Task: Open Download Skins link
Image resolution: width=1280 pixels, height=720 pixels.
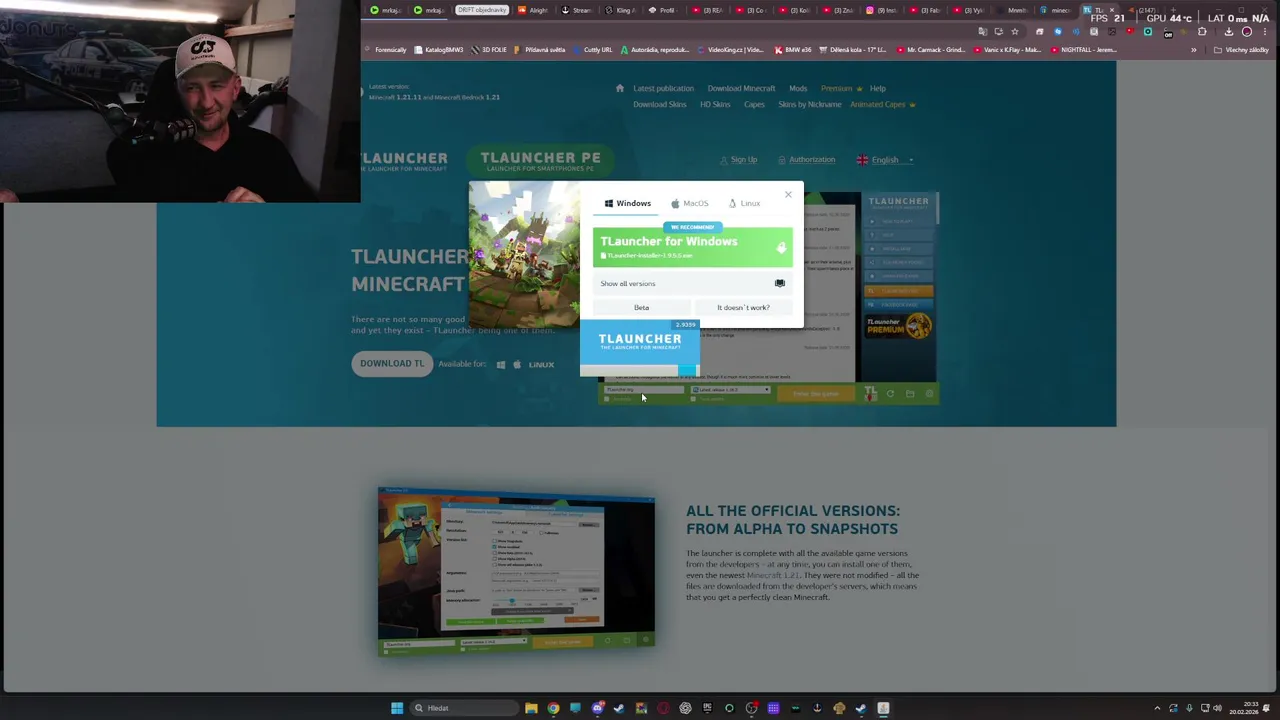Action: 659,104
